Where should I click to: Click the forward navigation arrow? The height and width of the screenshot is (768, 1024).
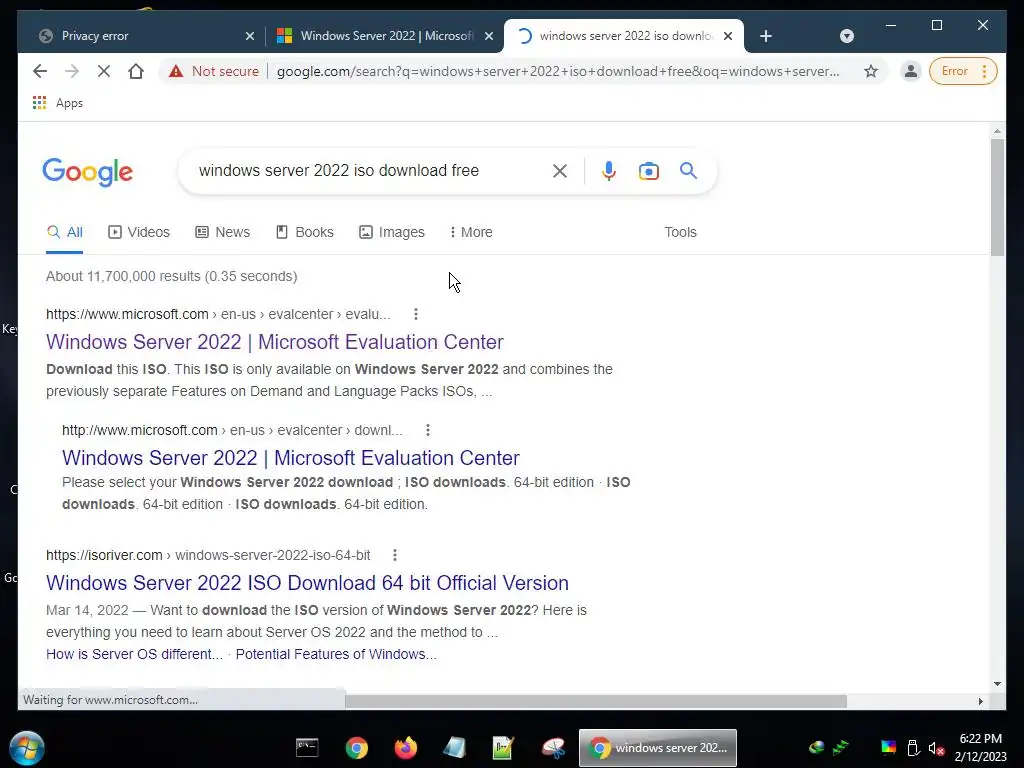(x=72, y=71)
